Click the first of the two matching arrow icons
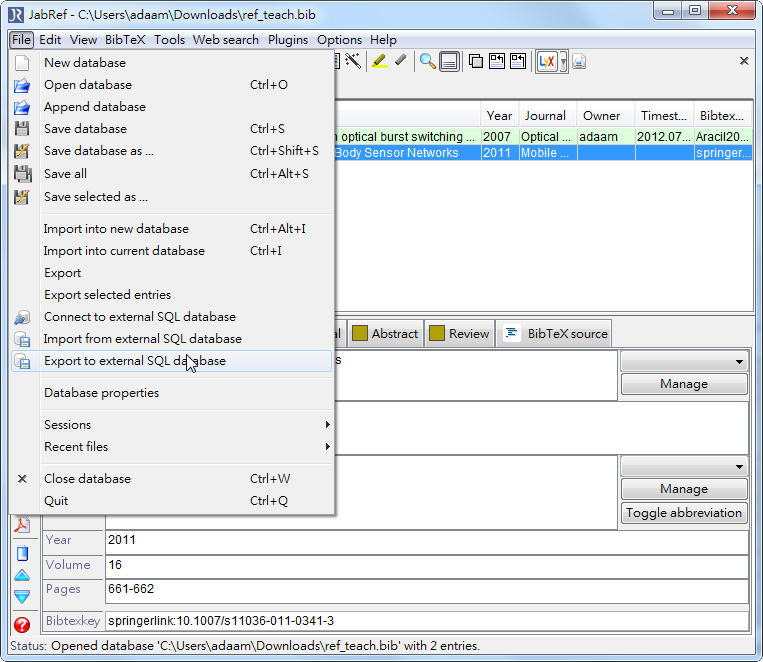The image size is (763, 662). pos(497,61)
